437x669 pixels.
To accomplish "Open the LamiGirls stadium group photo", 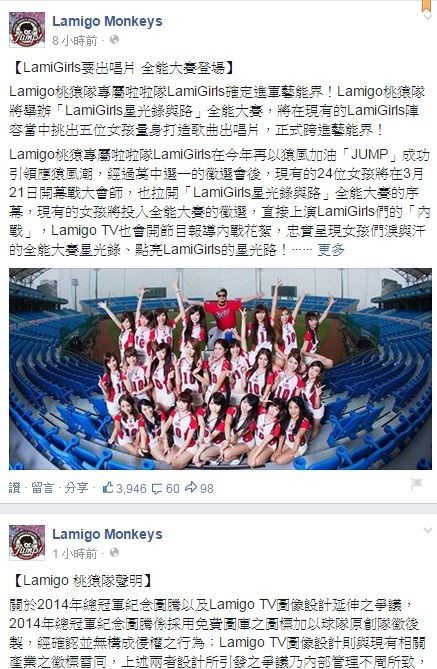I will [x=220, y=369].
